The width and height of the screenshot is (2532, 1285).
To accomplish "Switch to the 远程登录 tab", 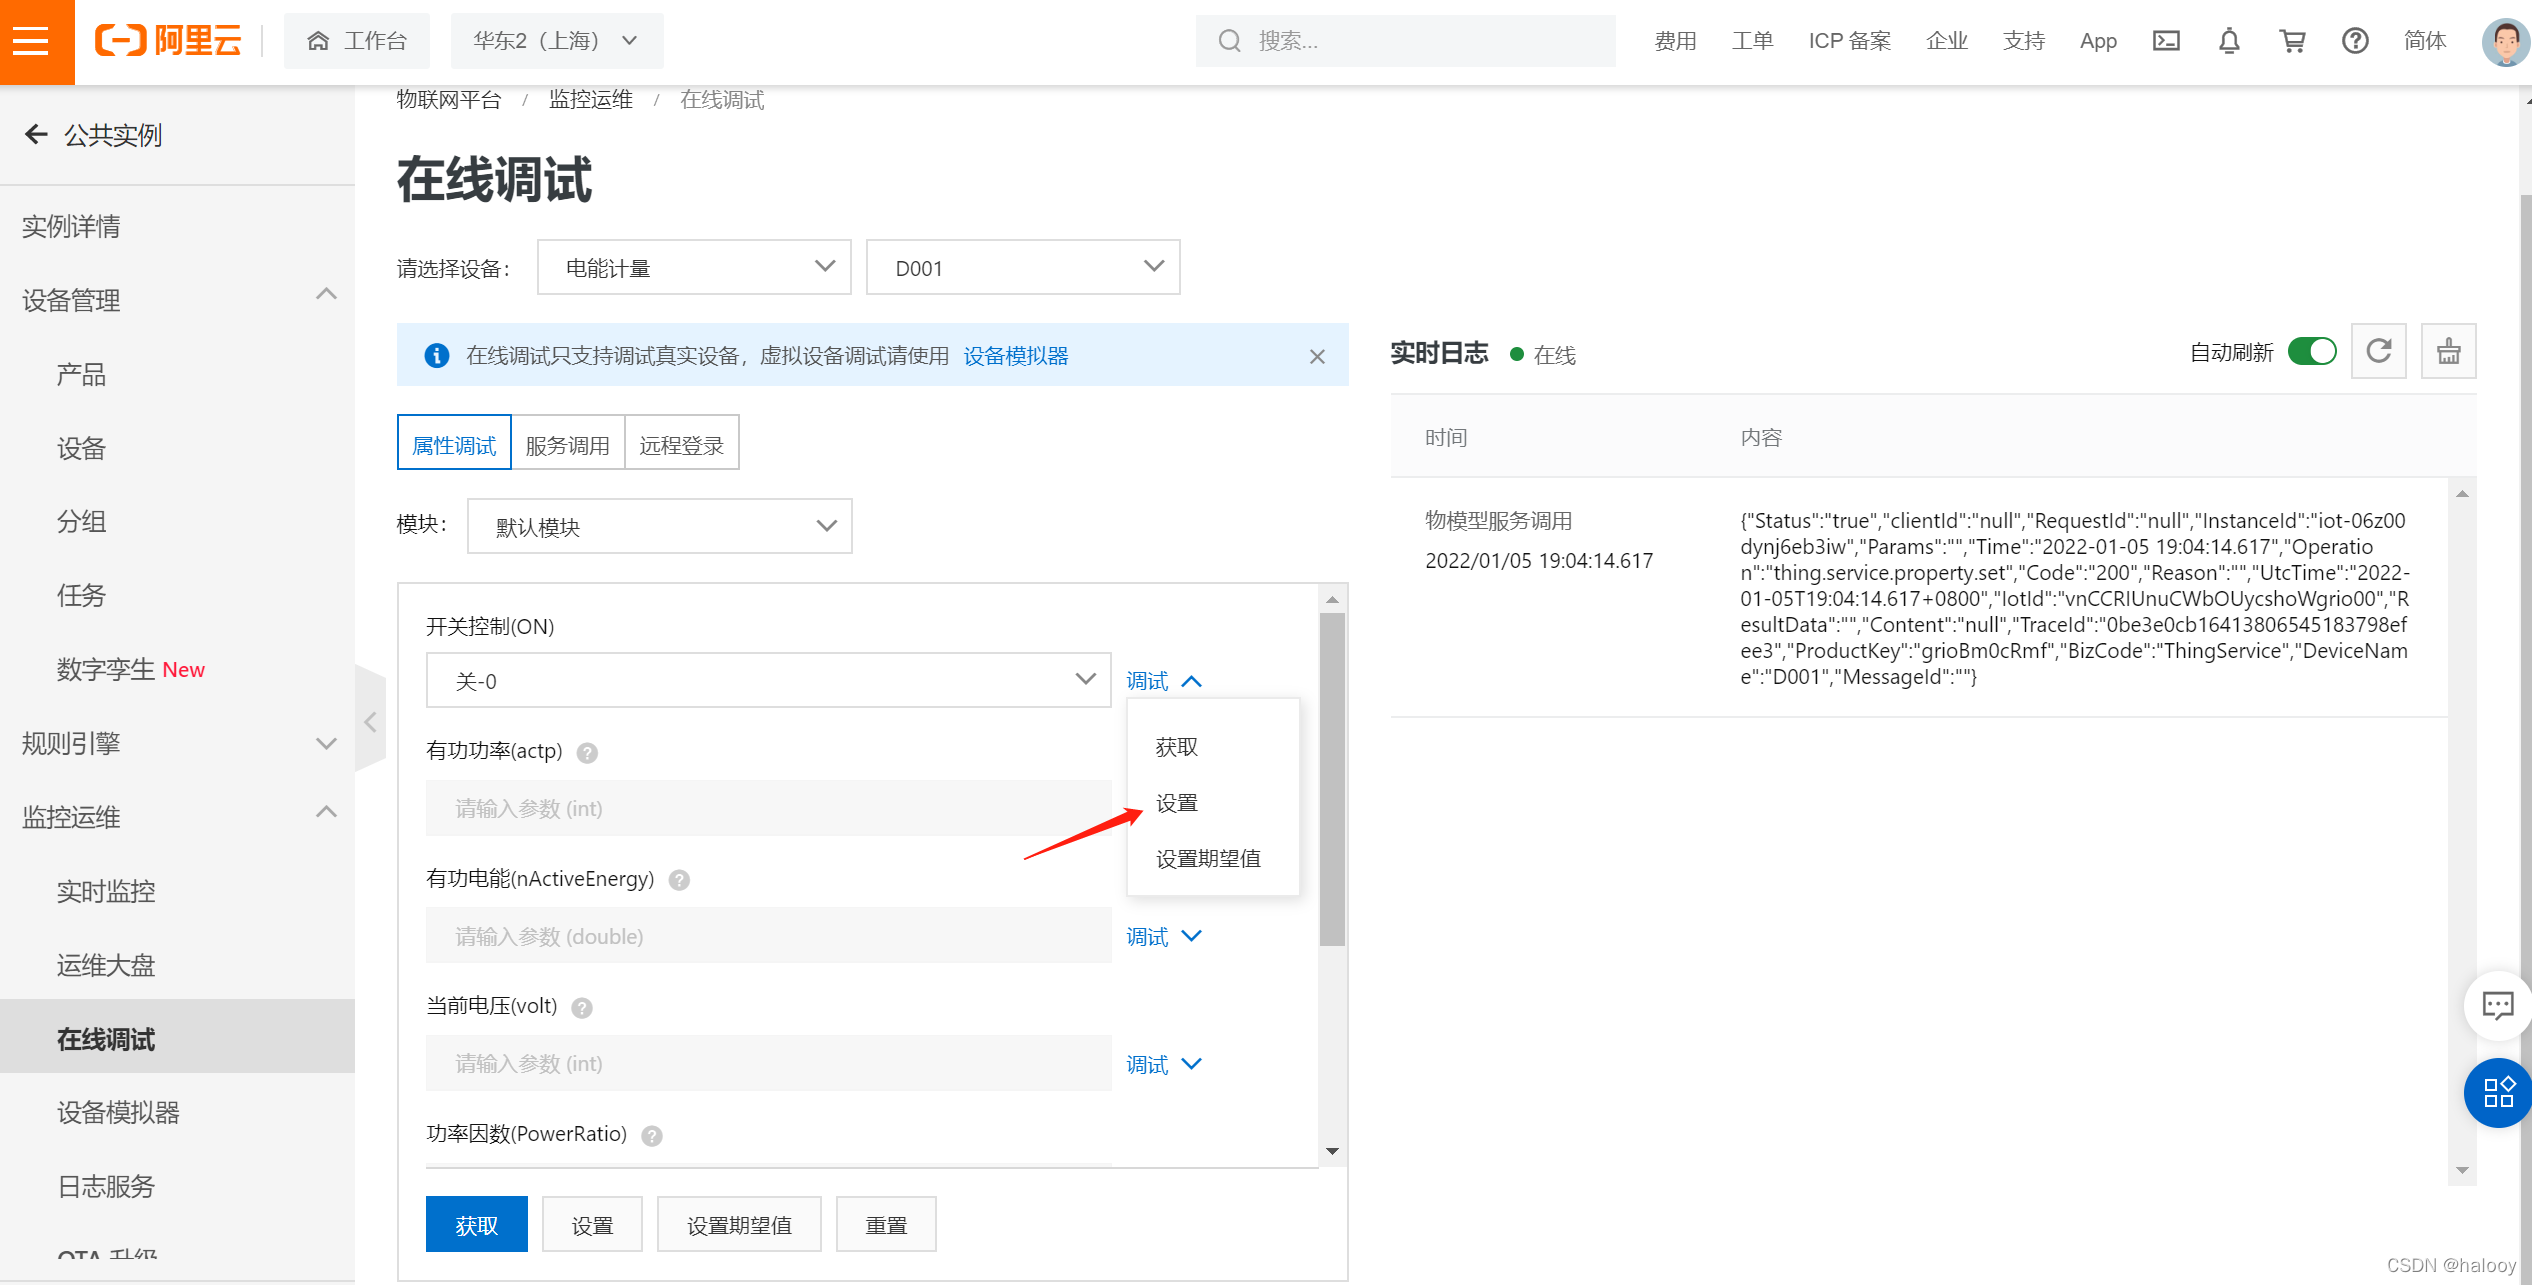I will [x=682, y=444].
